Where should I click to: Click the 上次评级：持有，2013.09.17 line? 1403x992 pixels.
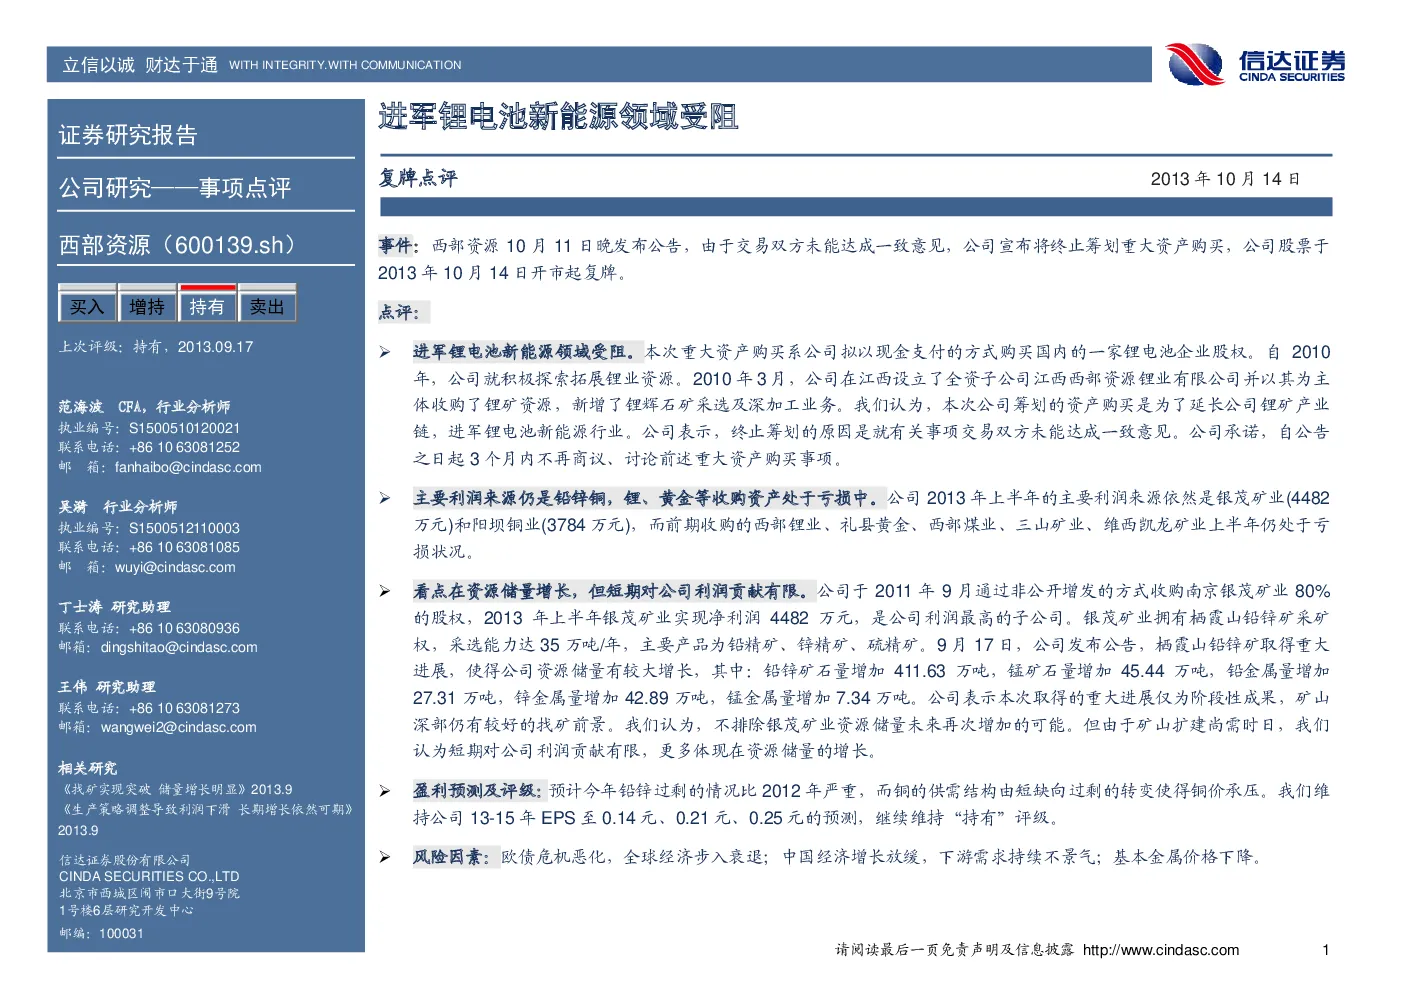(156, 347)
